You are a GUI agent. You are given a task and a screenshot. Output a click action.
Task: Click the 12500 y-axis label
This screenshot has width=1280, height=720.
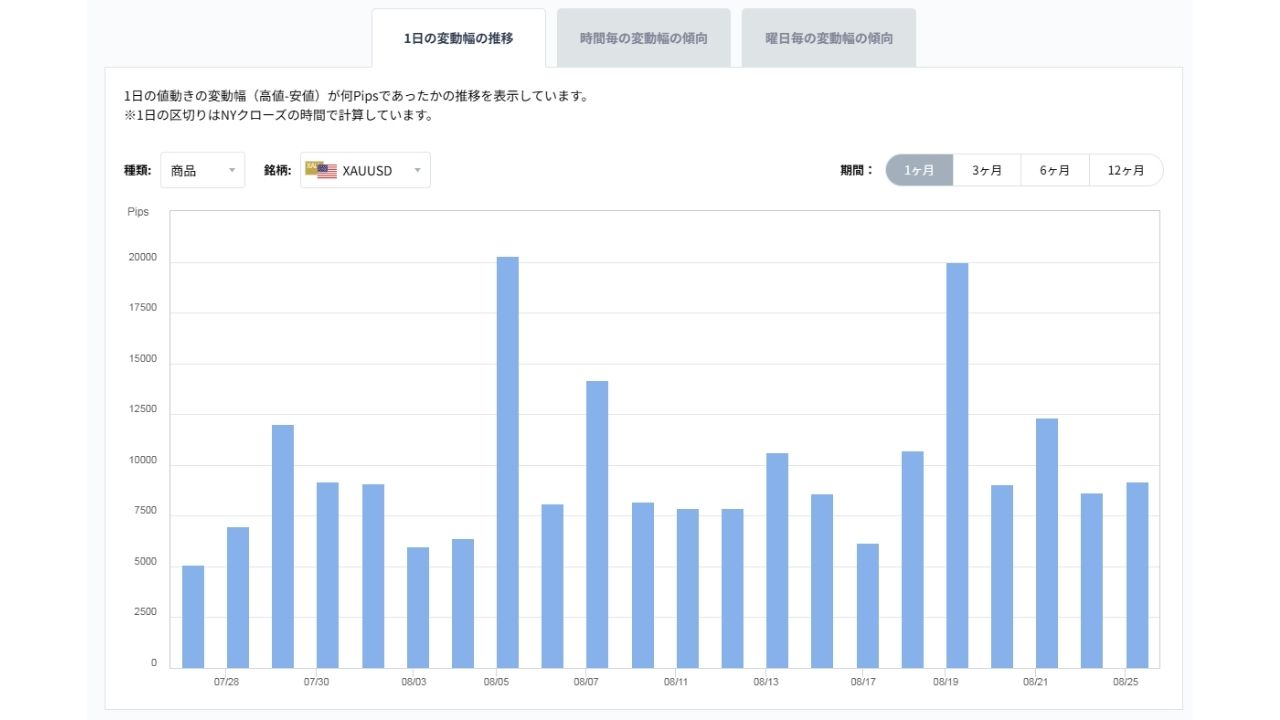[142, 410]
